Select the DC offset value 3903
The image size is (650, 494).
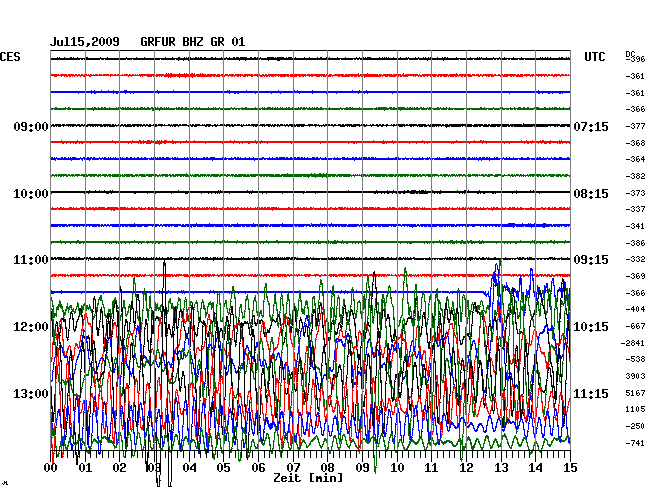[x=636, y=376]
